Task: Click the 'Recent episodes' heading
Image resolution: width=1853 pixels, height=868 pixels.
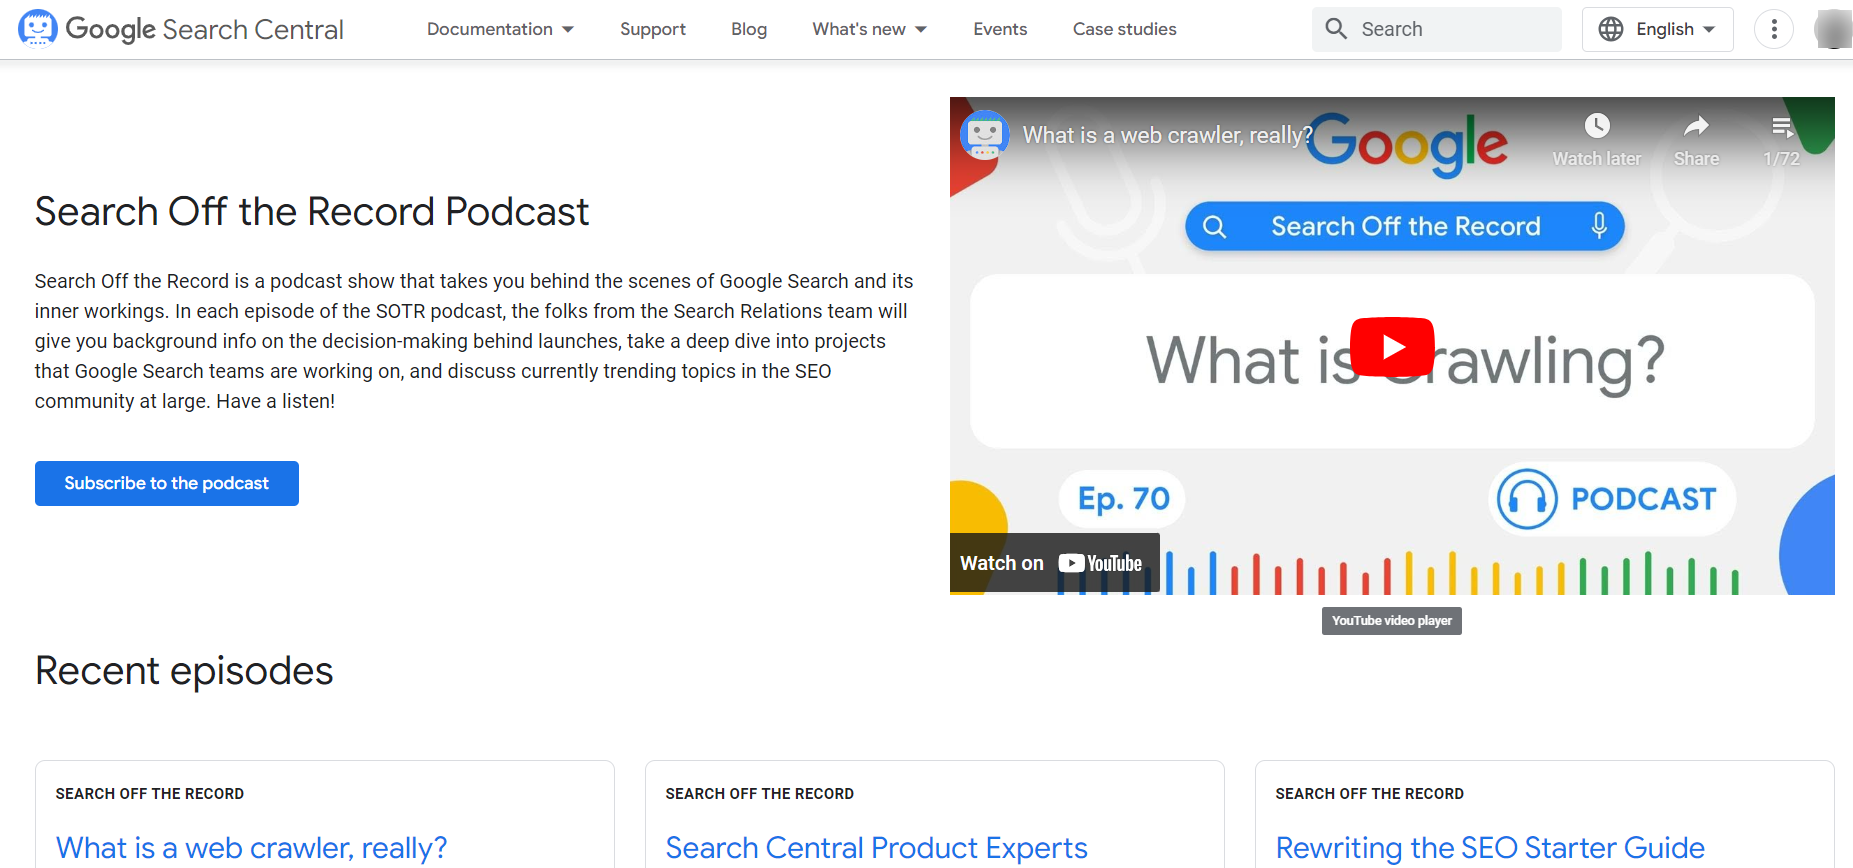Action: coord(184,671)
